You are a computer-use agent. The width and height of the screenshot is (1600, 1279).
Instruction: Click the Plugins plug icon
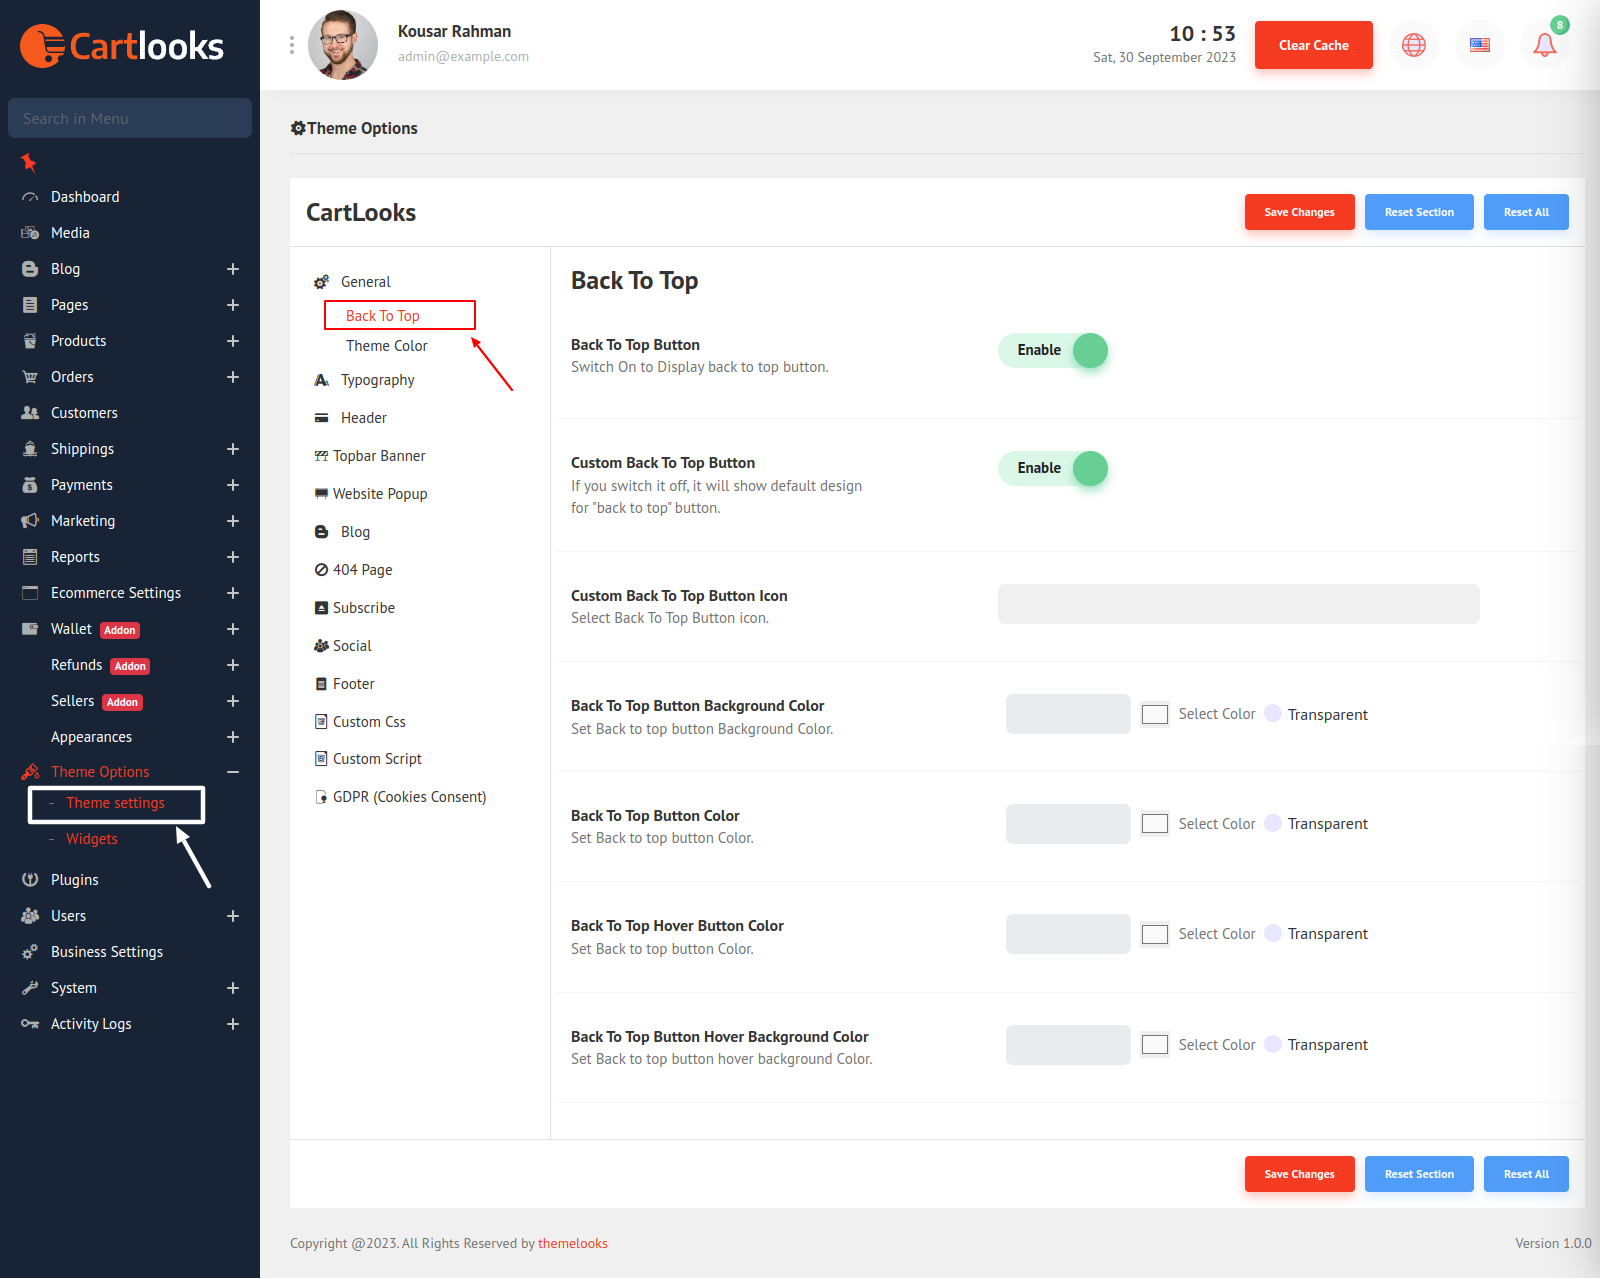pyautogui.click(x=30, y=880)
